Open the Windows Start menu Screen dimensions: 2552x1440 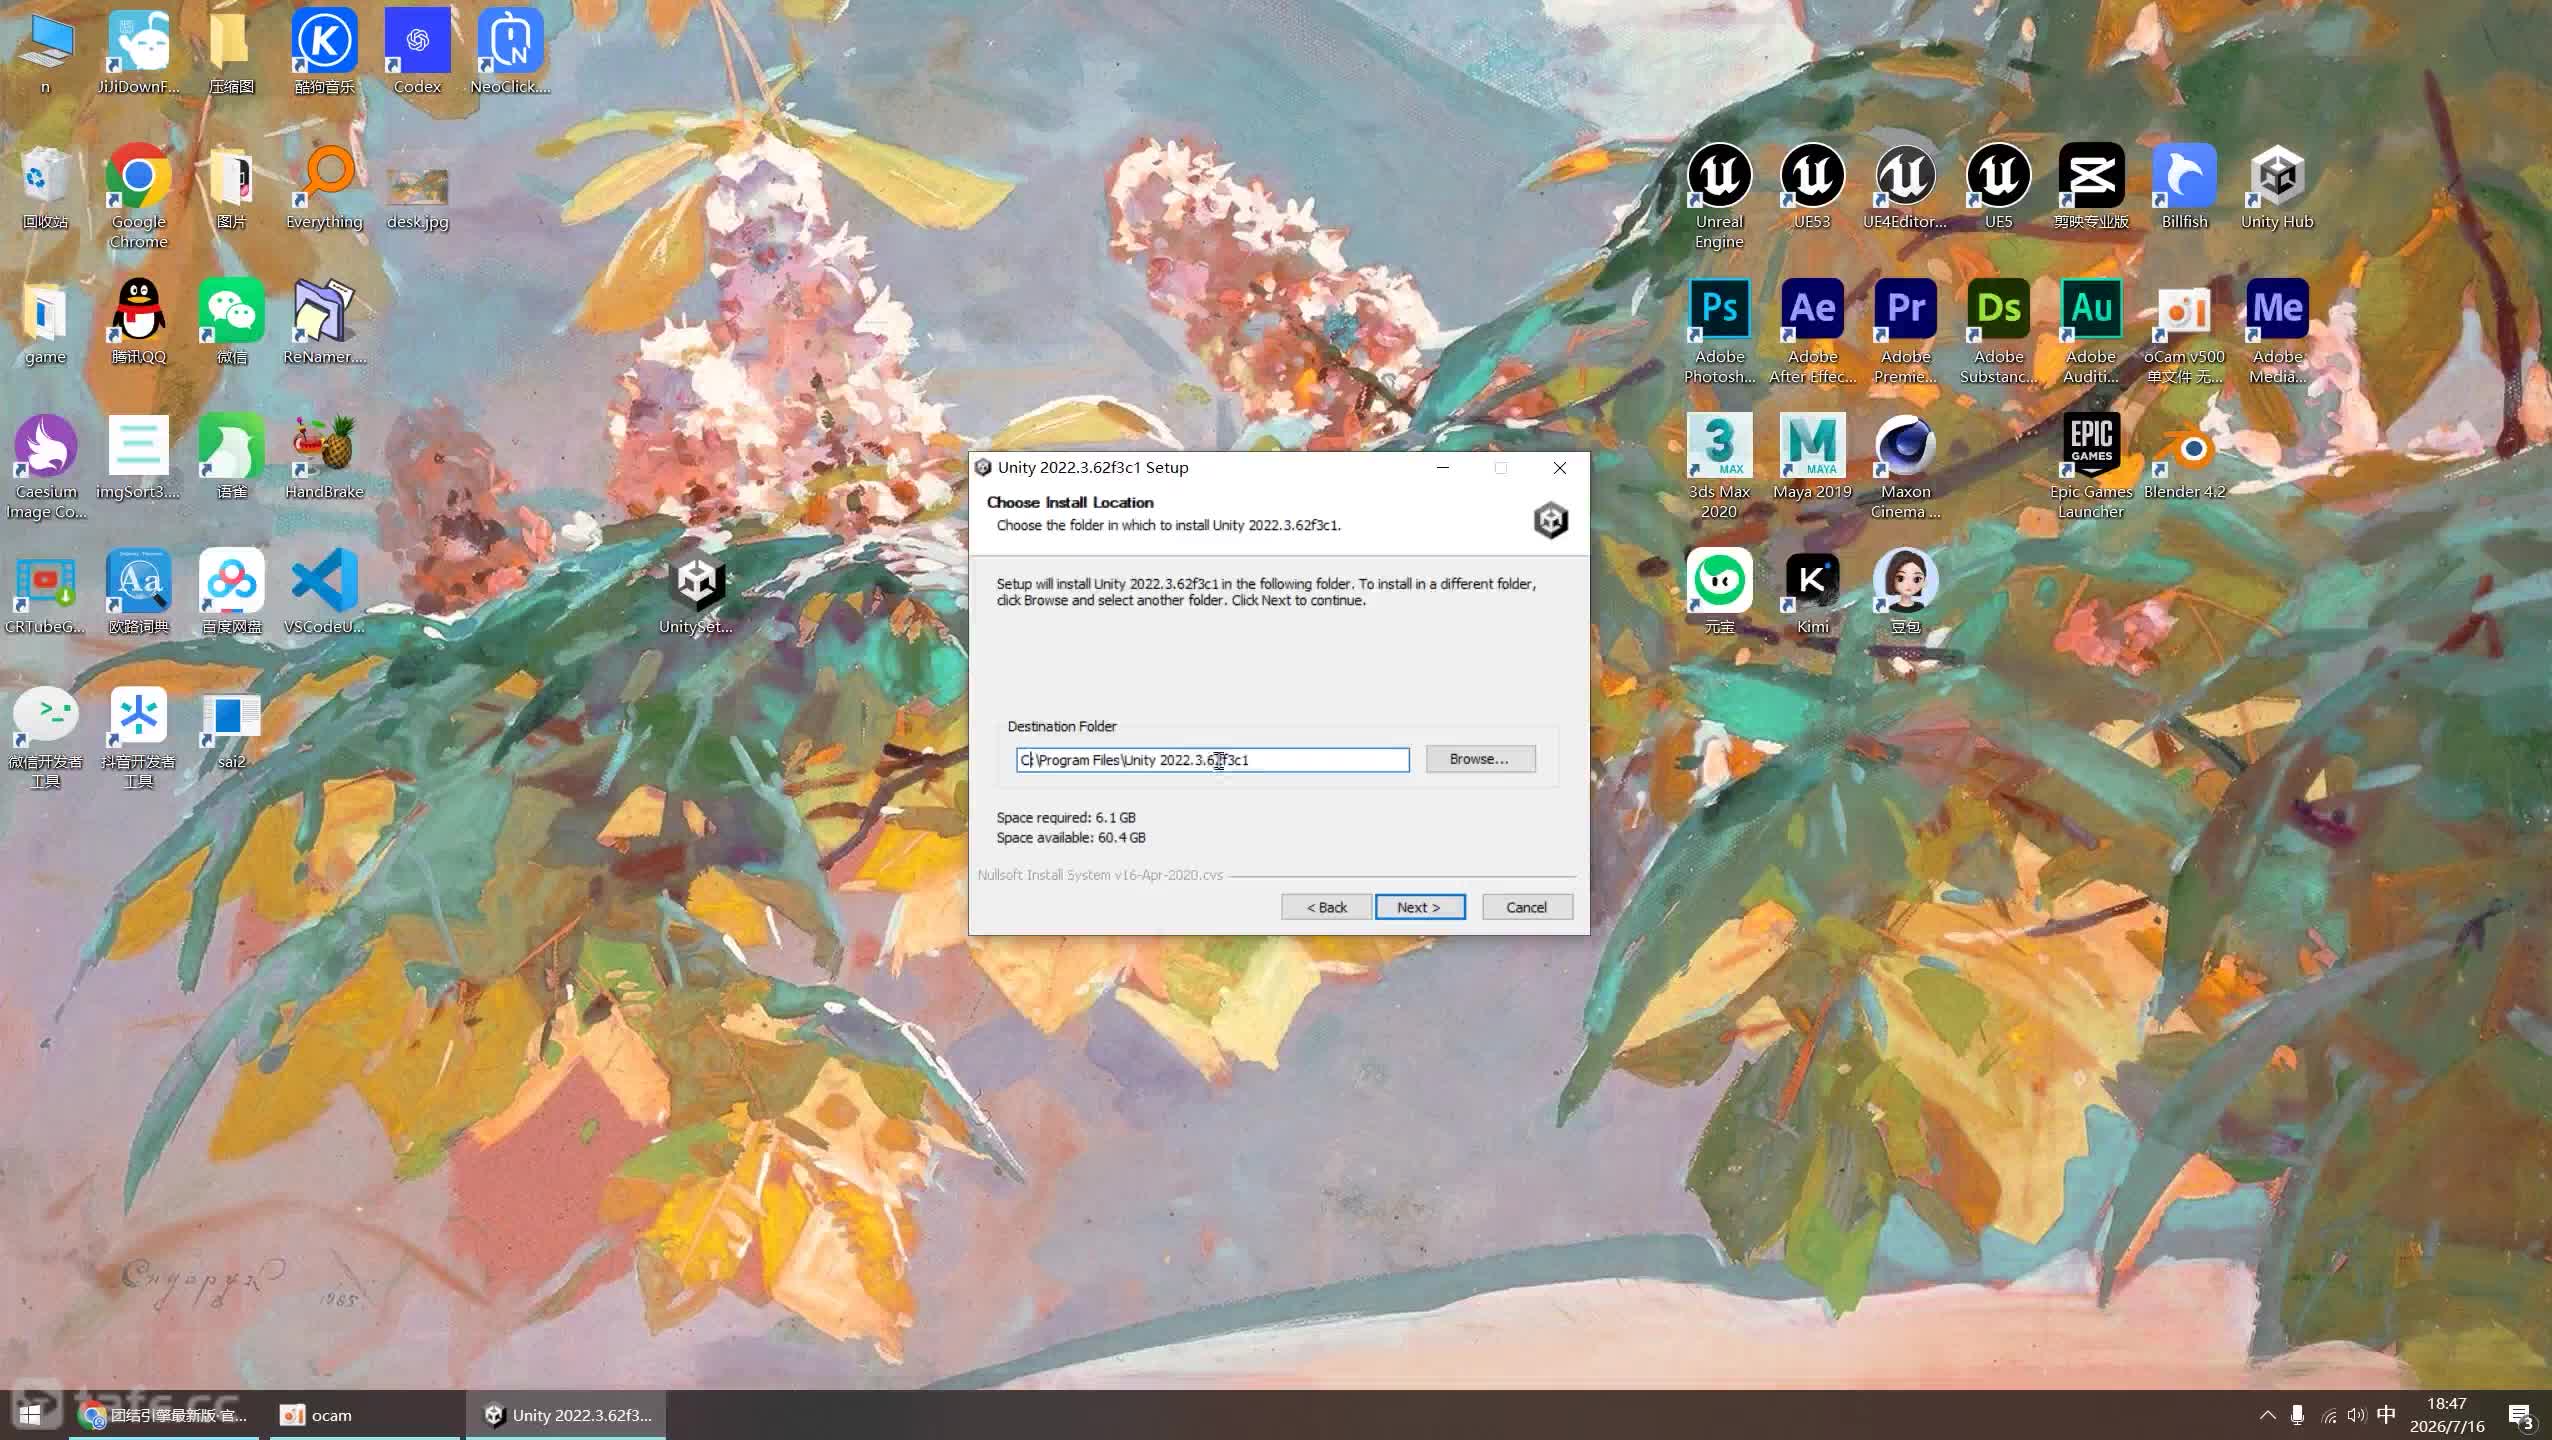(30, 1415)
